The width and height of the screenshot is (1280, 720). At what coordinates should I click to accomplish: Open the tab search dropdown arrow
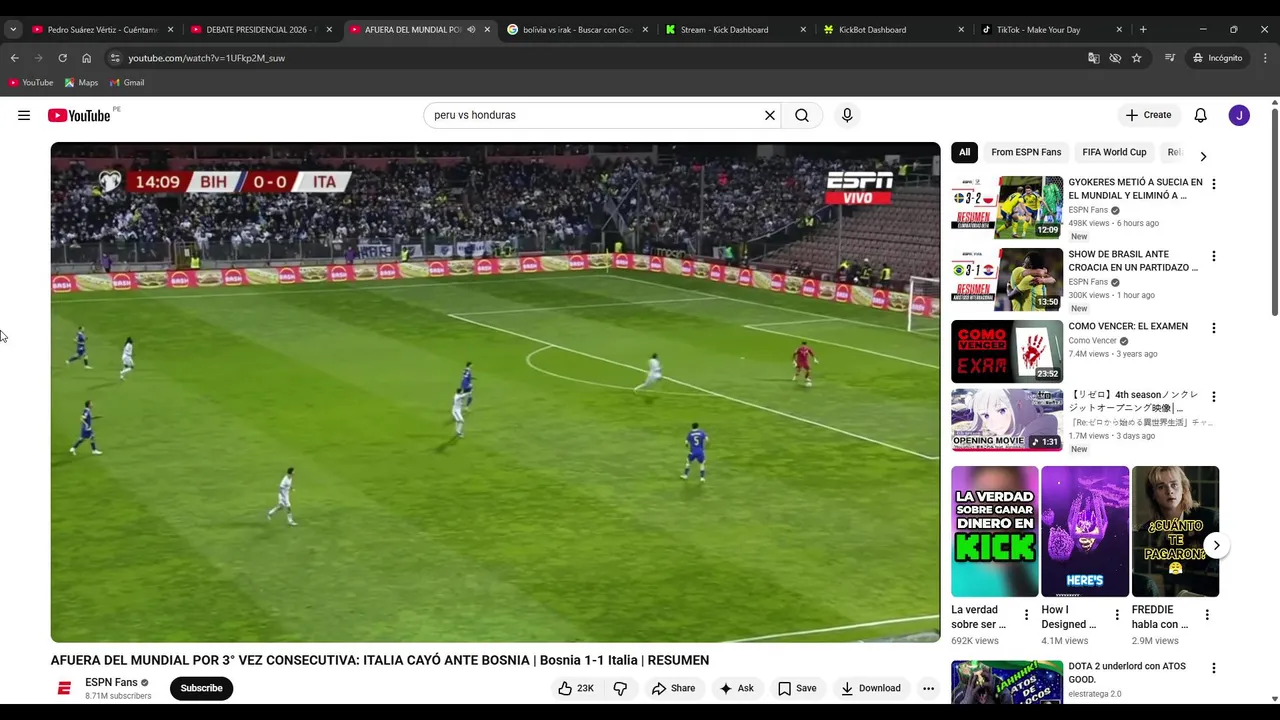[13, 29]
